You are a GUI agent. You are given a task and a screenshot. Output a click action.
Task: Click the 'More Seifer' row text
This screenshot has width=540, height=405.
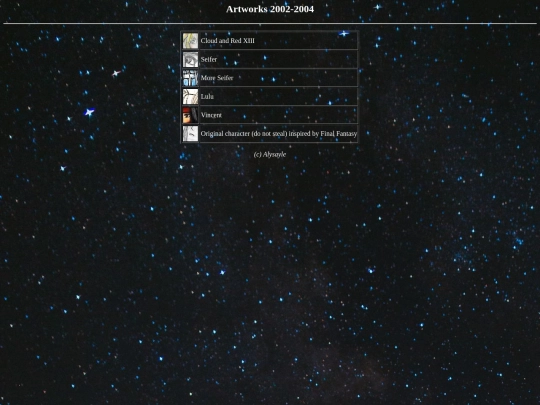tap(217, 78)
